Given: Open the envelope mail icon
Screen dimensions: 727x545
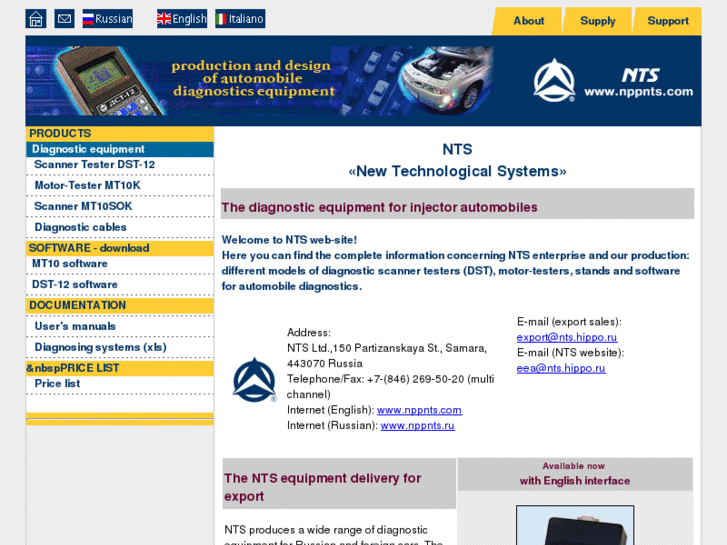Looking at the screenshot, I should pos(64,19).
